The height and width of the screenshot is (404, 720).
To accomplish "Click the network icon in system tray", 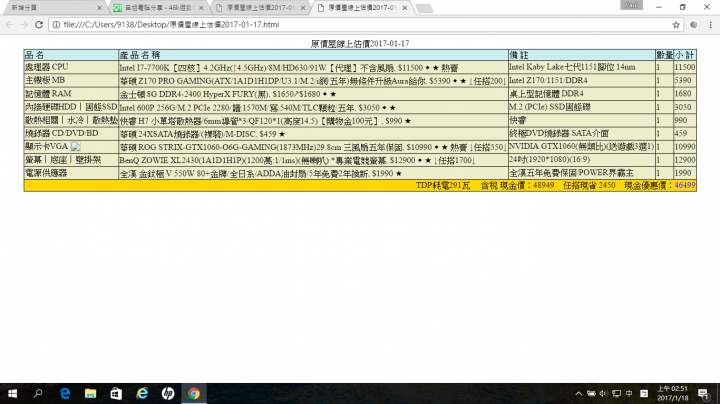I will pos(617,393).
